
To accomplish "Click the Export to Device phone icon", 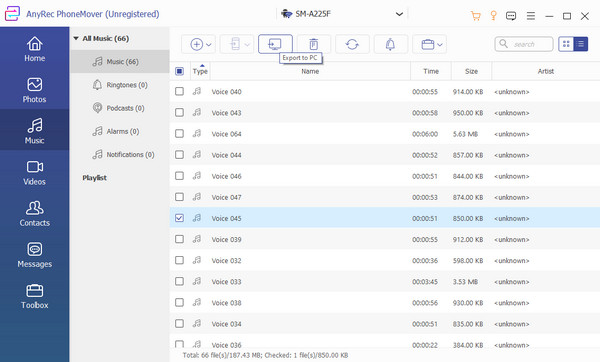I will (x=235, y=44).
